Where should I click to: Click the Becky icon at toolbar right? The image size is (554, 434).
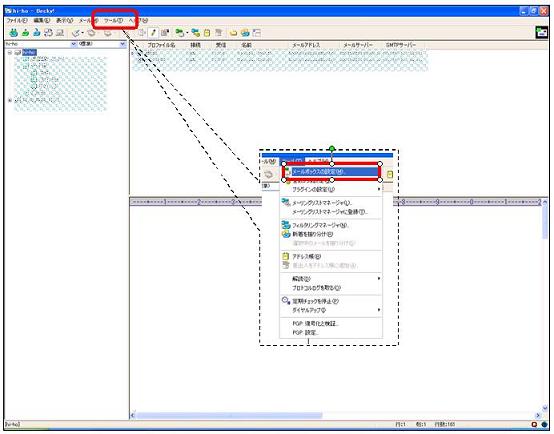pos(542,33)
